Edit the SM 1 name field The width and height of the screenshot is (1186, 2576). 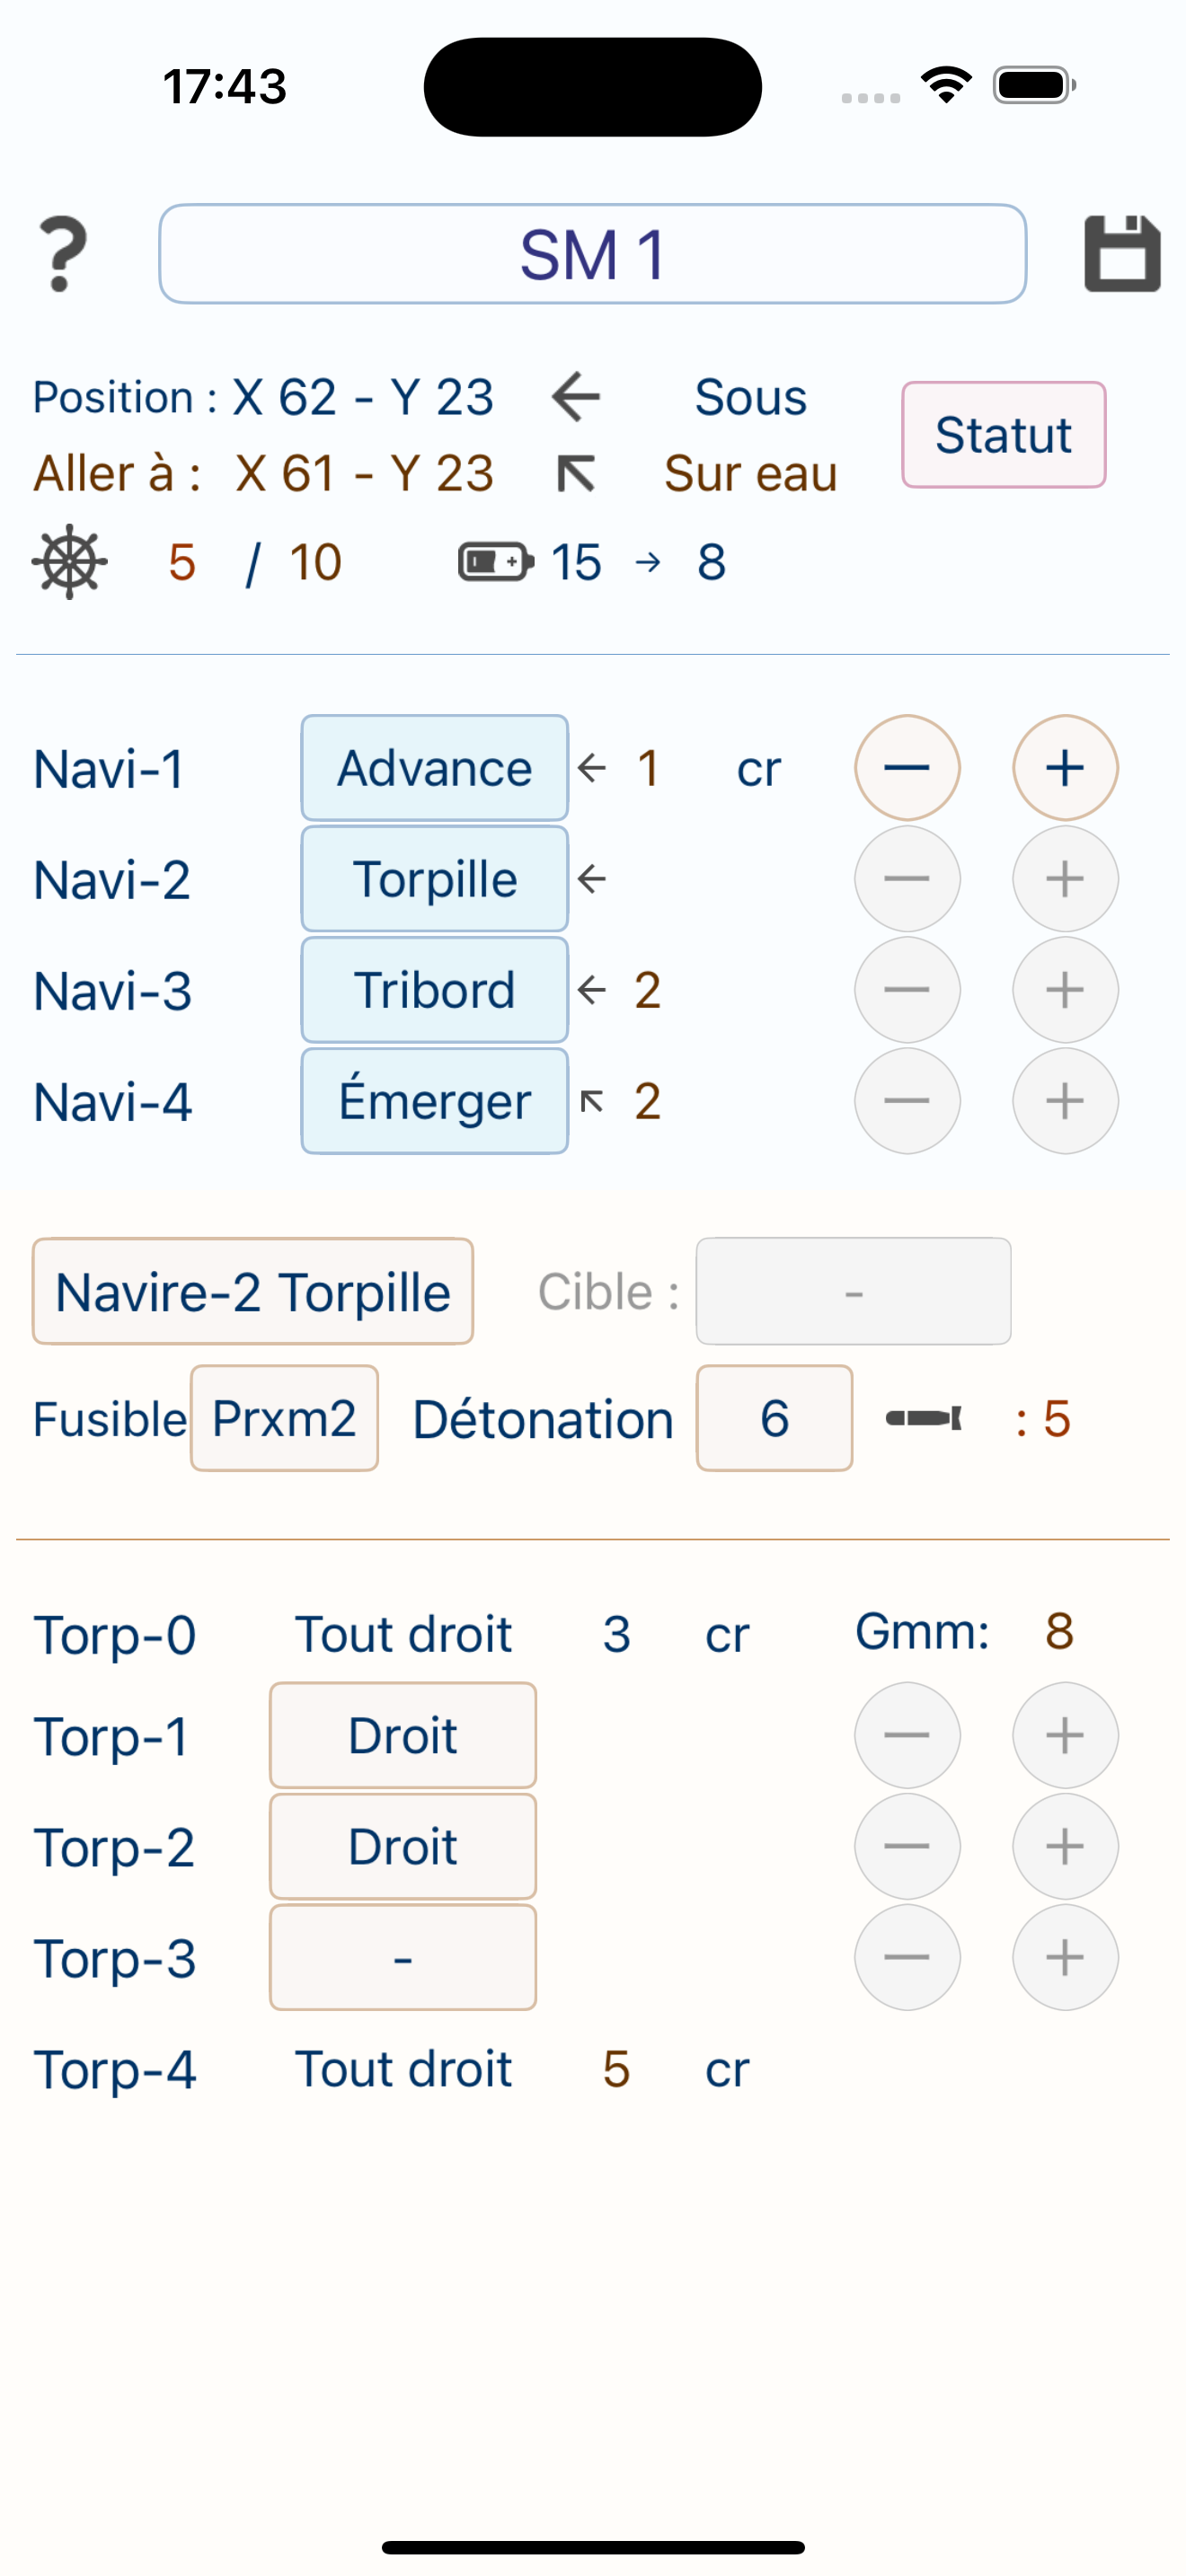[593, 254]
